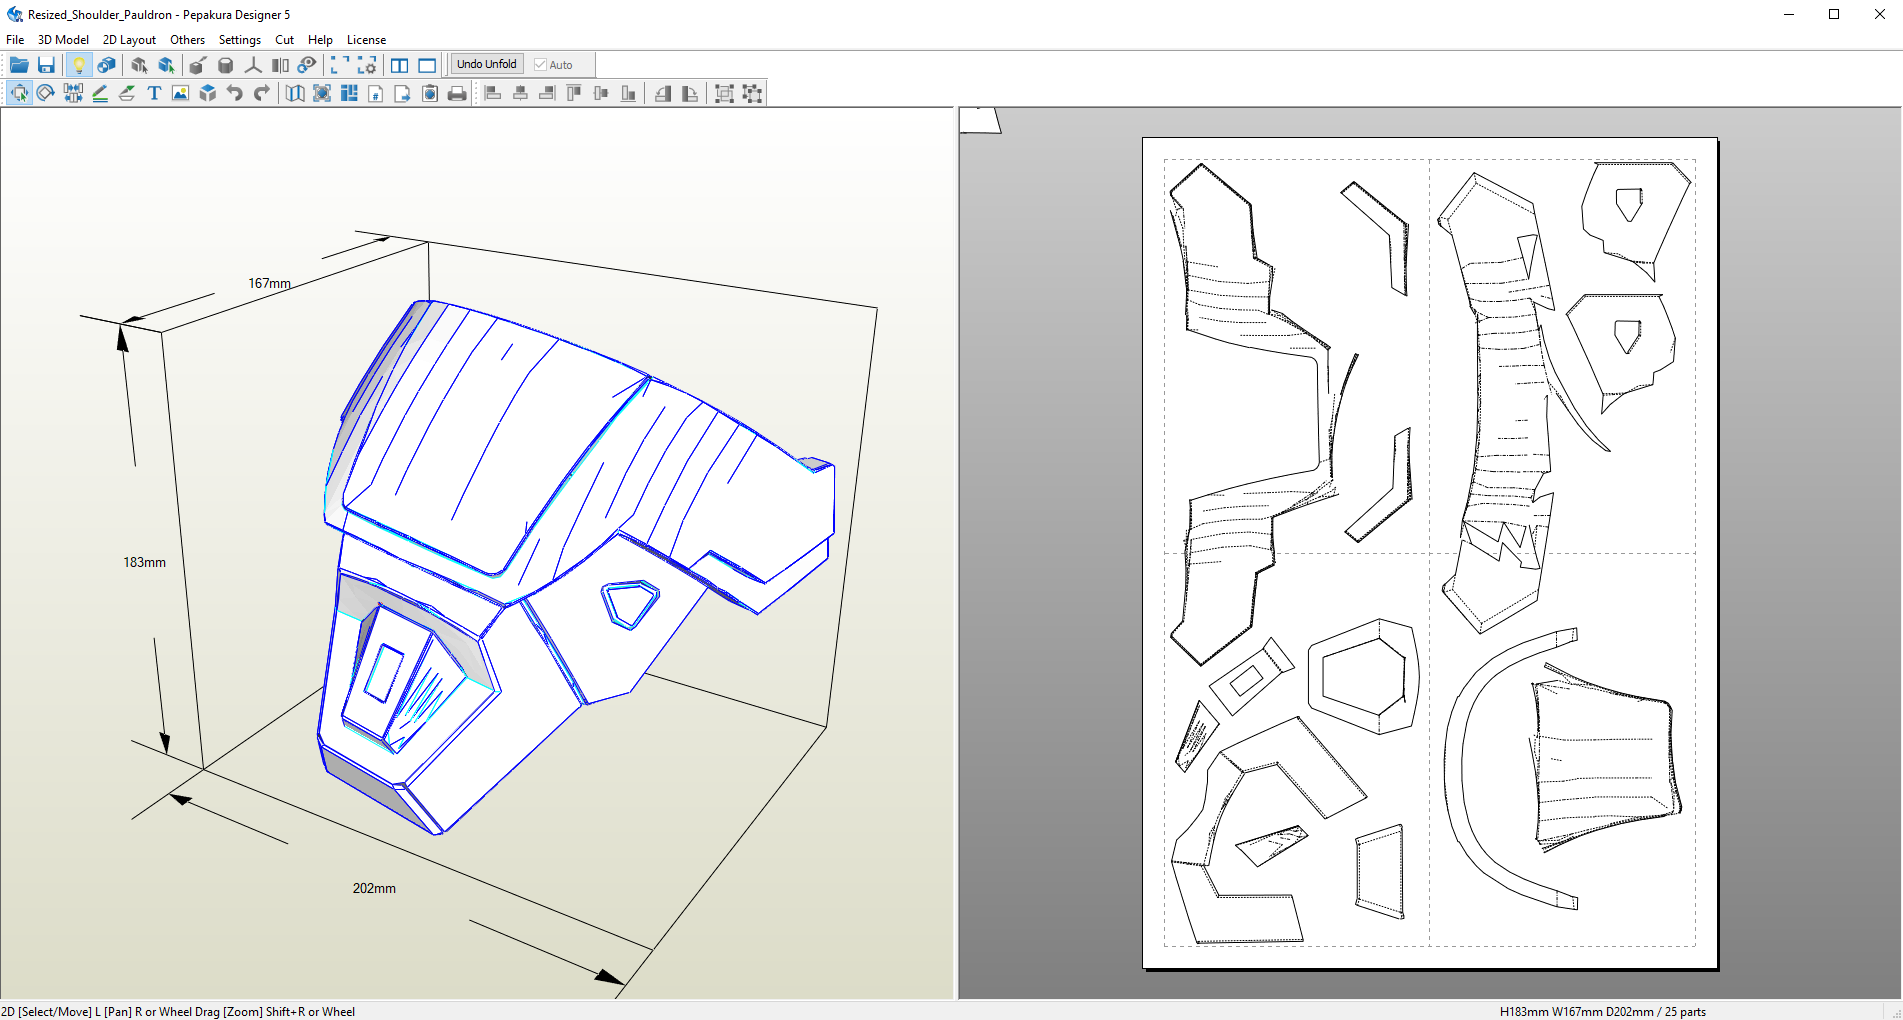Viewport: 1903px width, 1020px height.
Task: Click the three-axis orientation icon
Action: (253, 65)
